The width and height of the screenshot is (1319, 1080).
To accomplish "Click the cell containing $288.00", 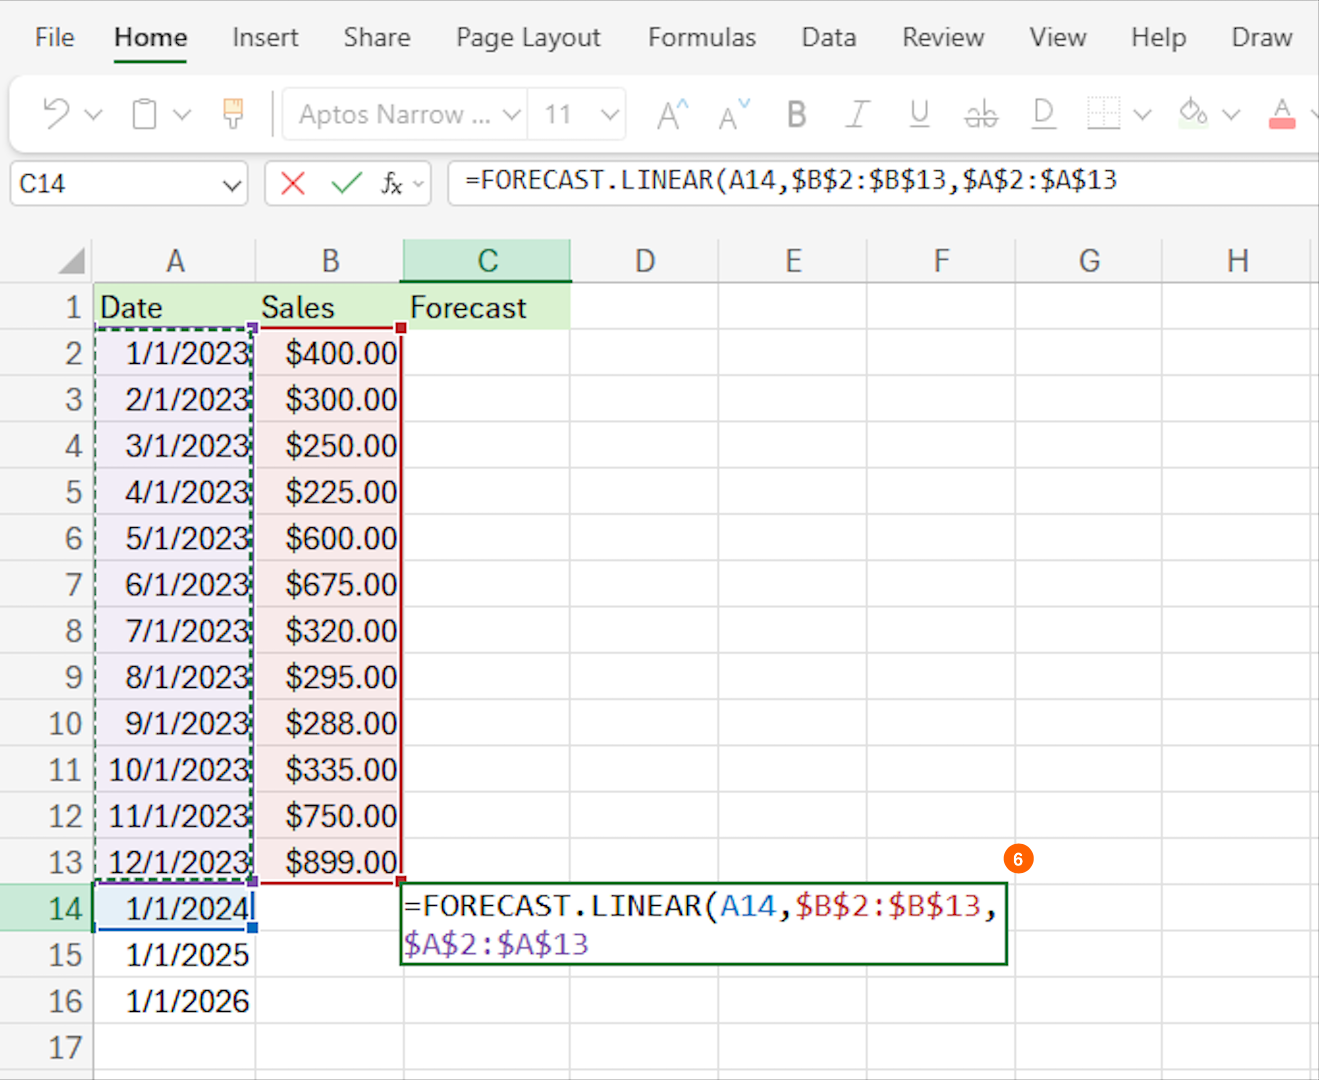I will pos(330,723).
